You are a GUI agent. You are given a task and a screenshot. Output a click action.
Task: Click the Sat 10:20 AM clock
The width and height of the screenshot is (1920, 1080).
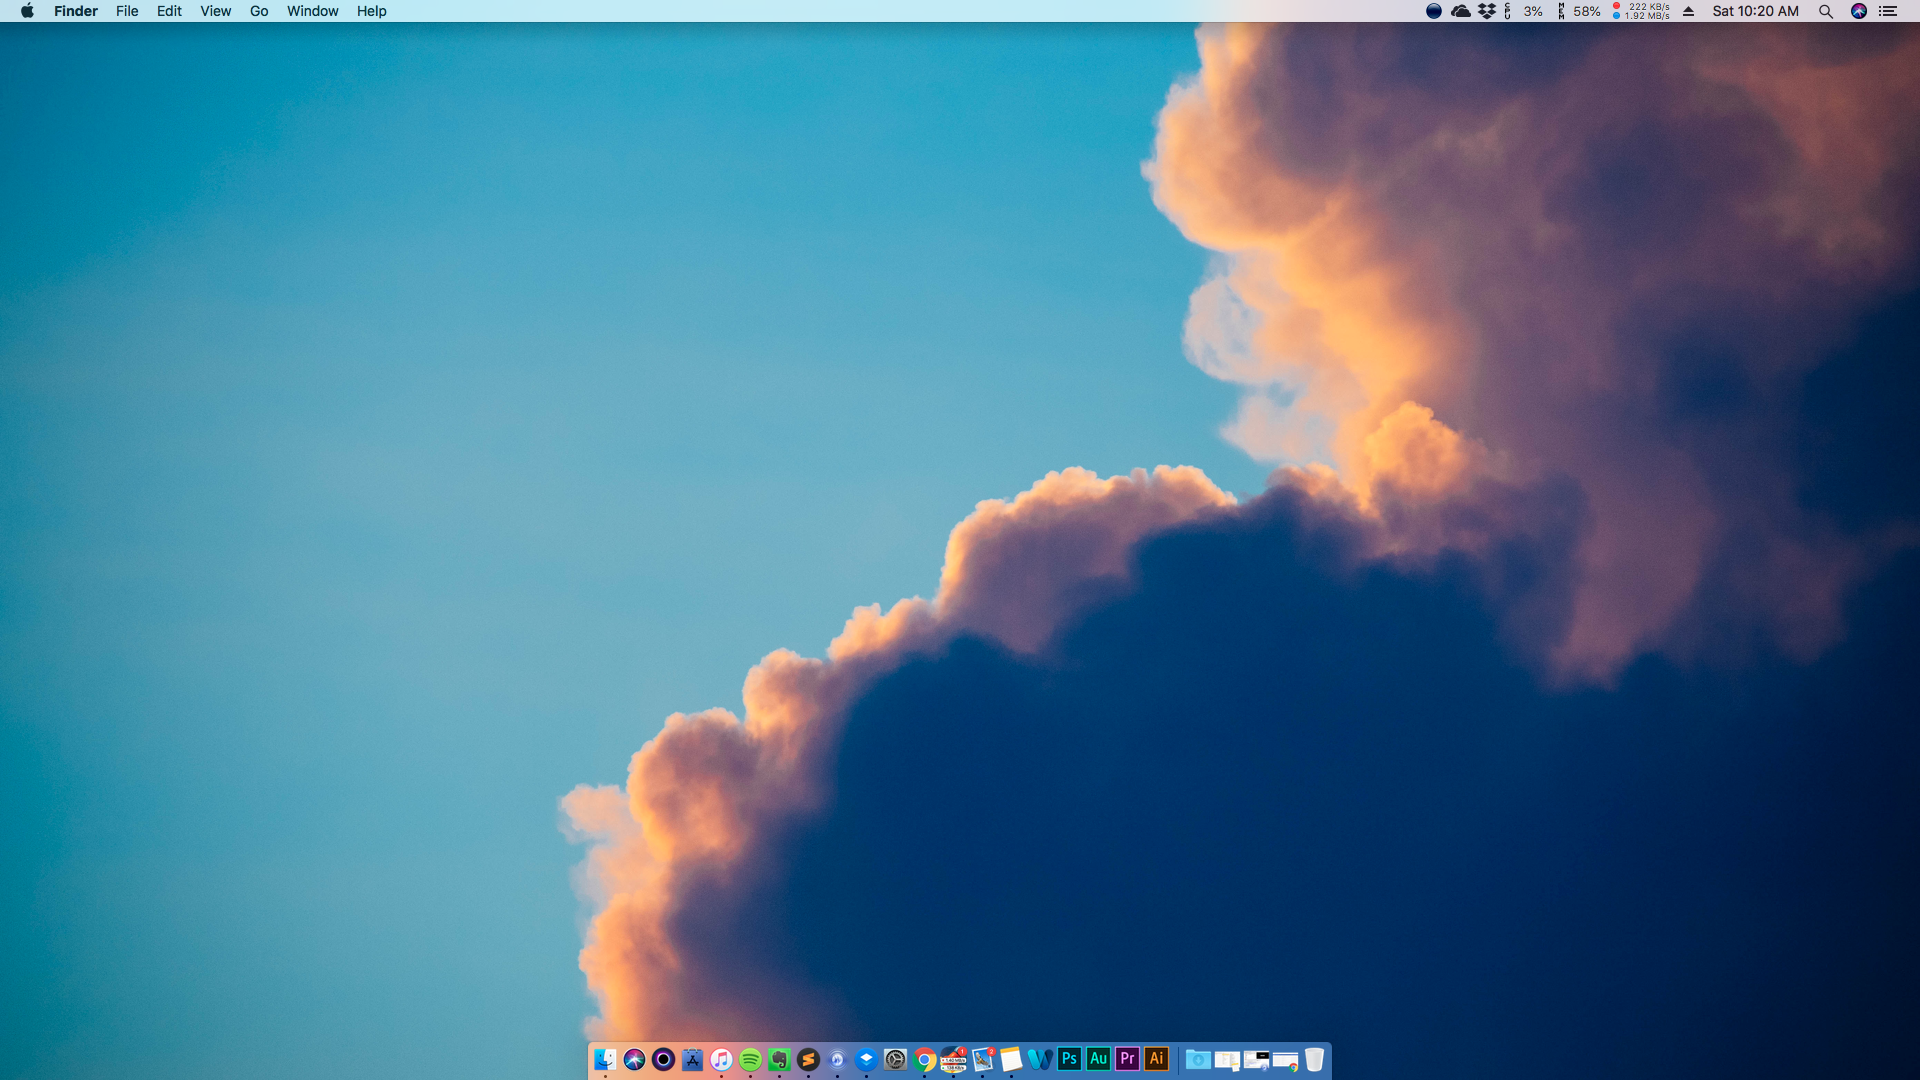tap(1755, 11)
